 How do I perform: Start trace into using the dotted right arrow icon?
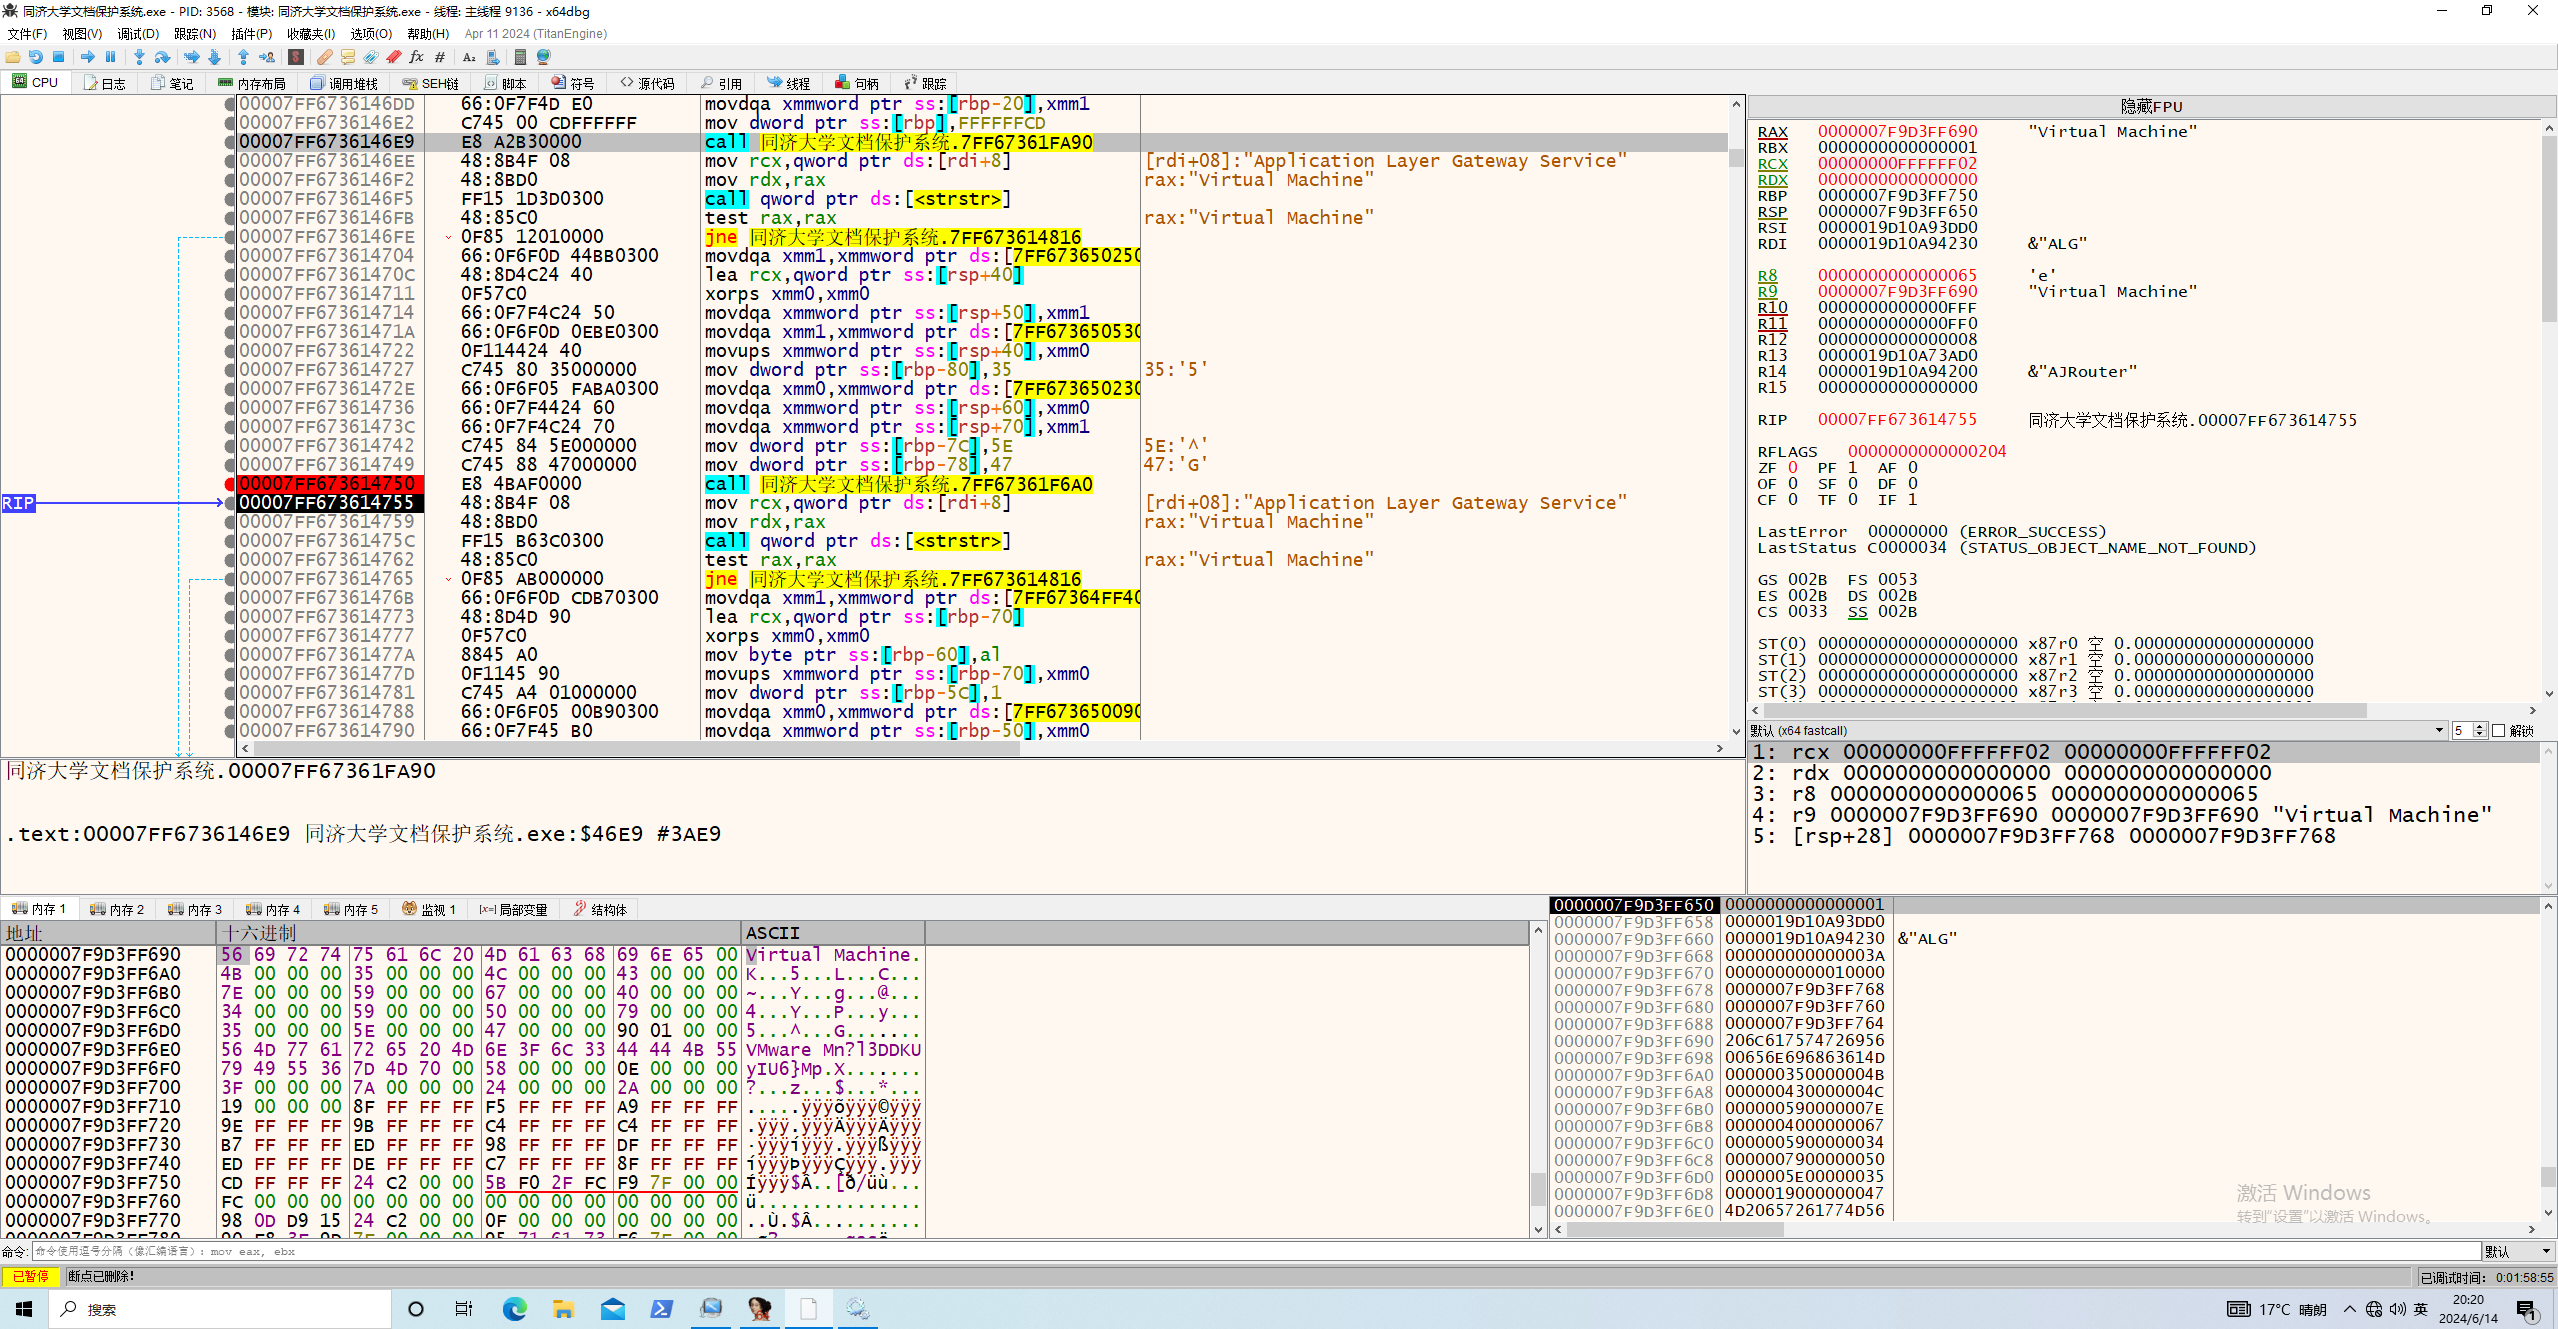[191, 57]
